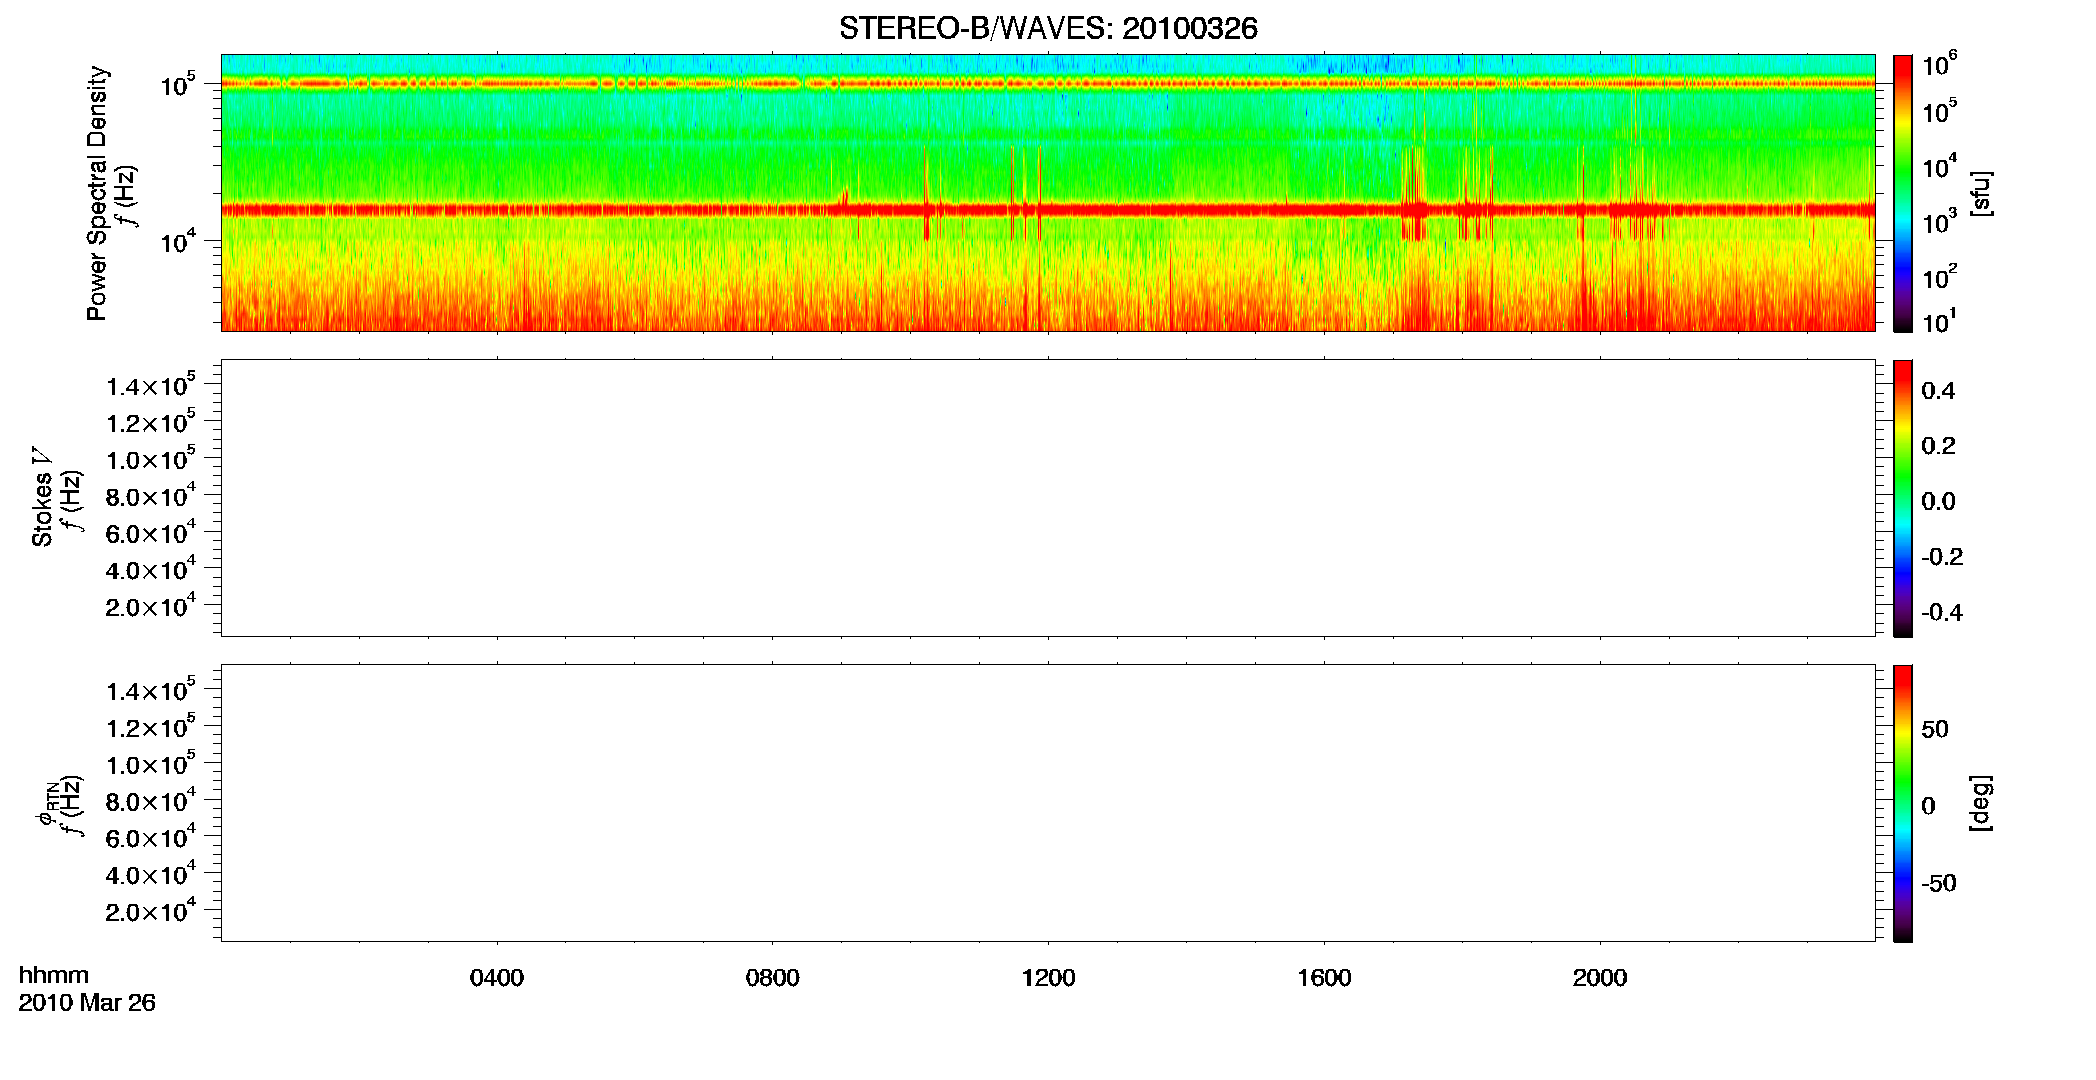The image size is (2096, 1080).
Task: Click the 1200 time label
Action: (1048, 978)
